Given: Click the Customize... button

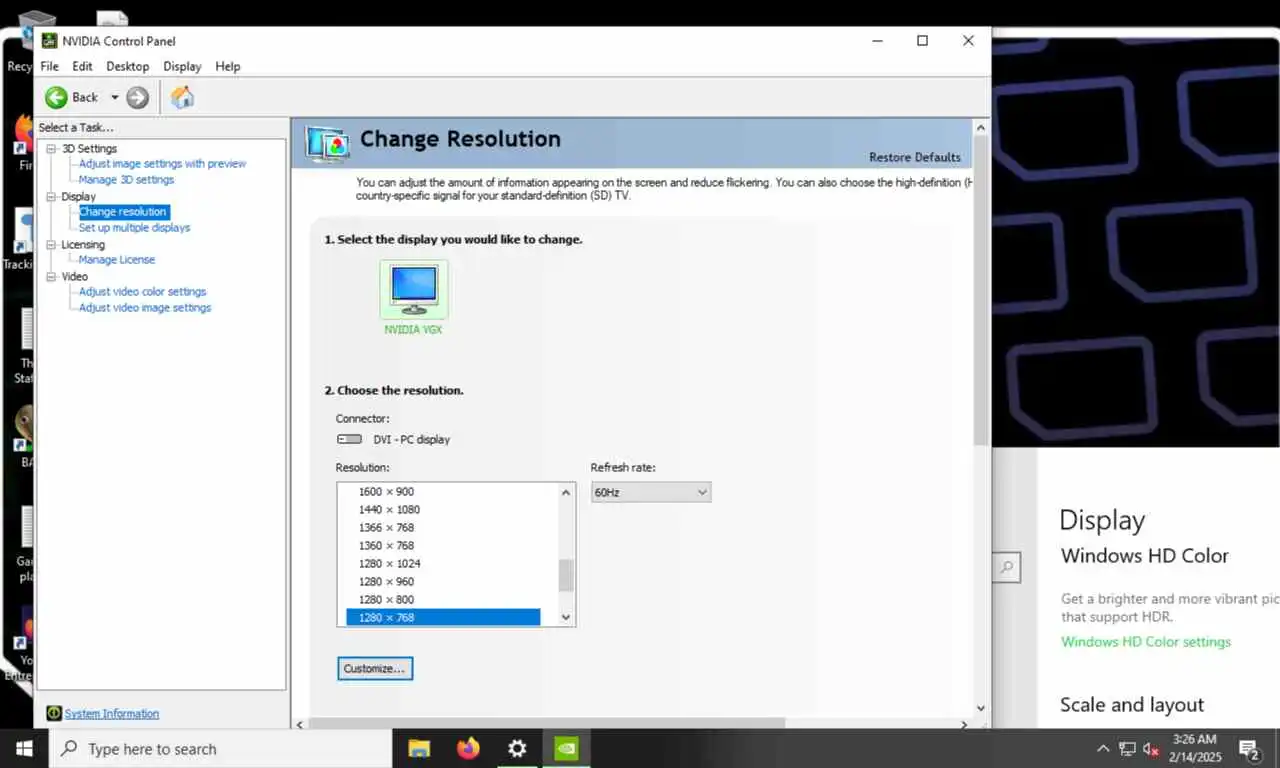Looking at the screenshot, I should 375,668.
